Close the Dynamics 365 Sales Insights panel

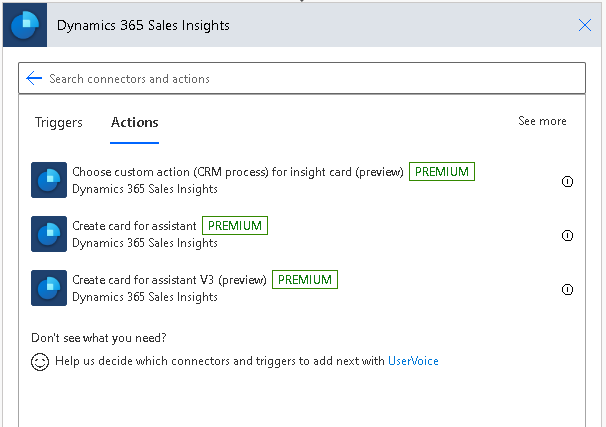point(585,25)
